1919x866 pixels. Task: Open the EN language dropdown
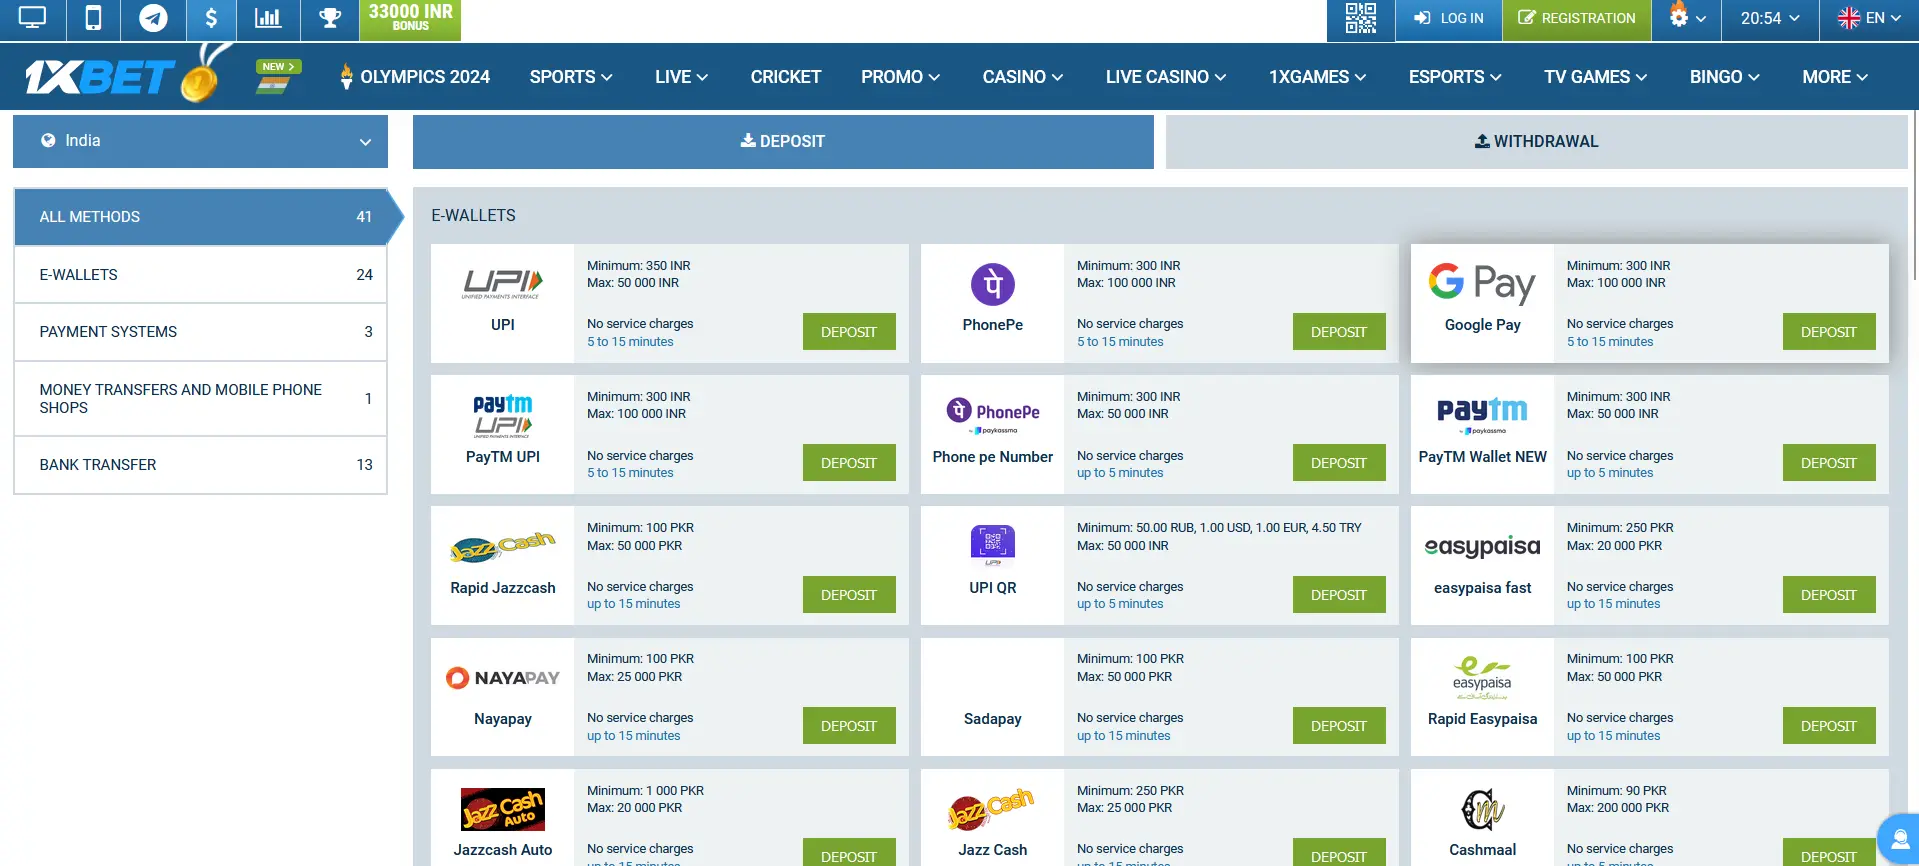[1869, 18]
